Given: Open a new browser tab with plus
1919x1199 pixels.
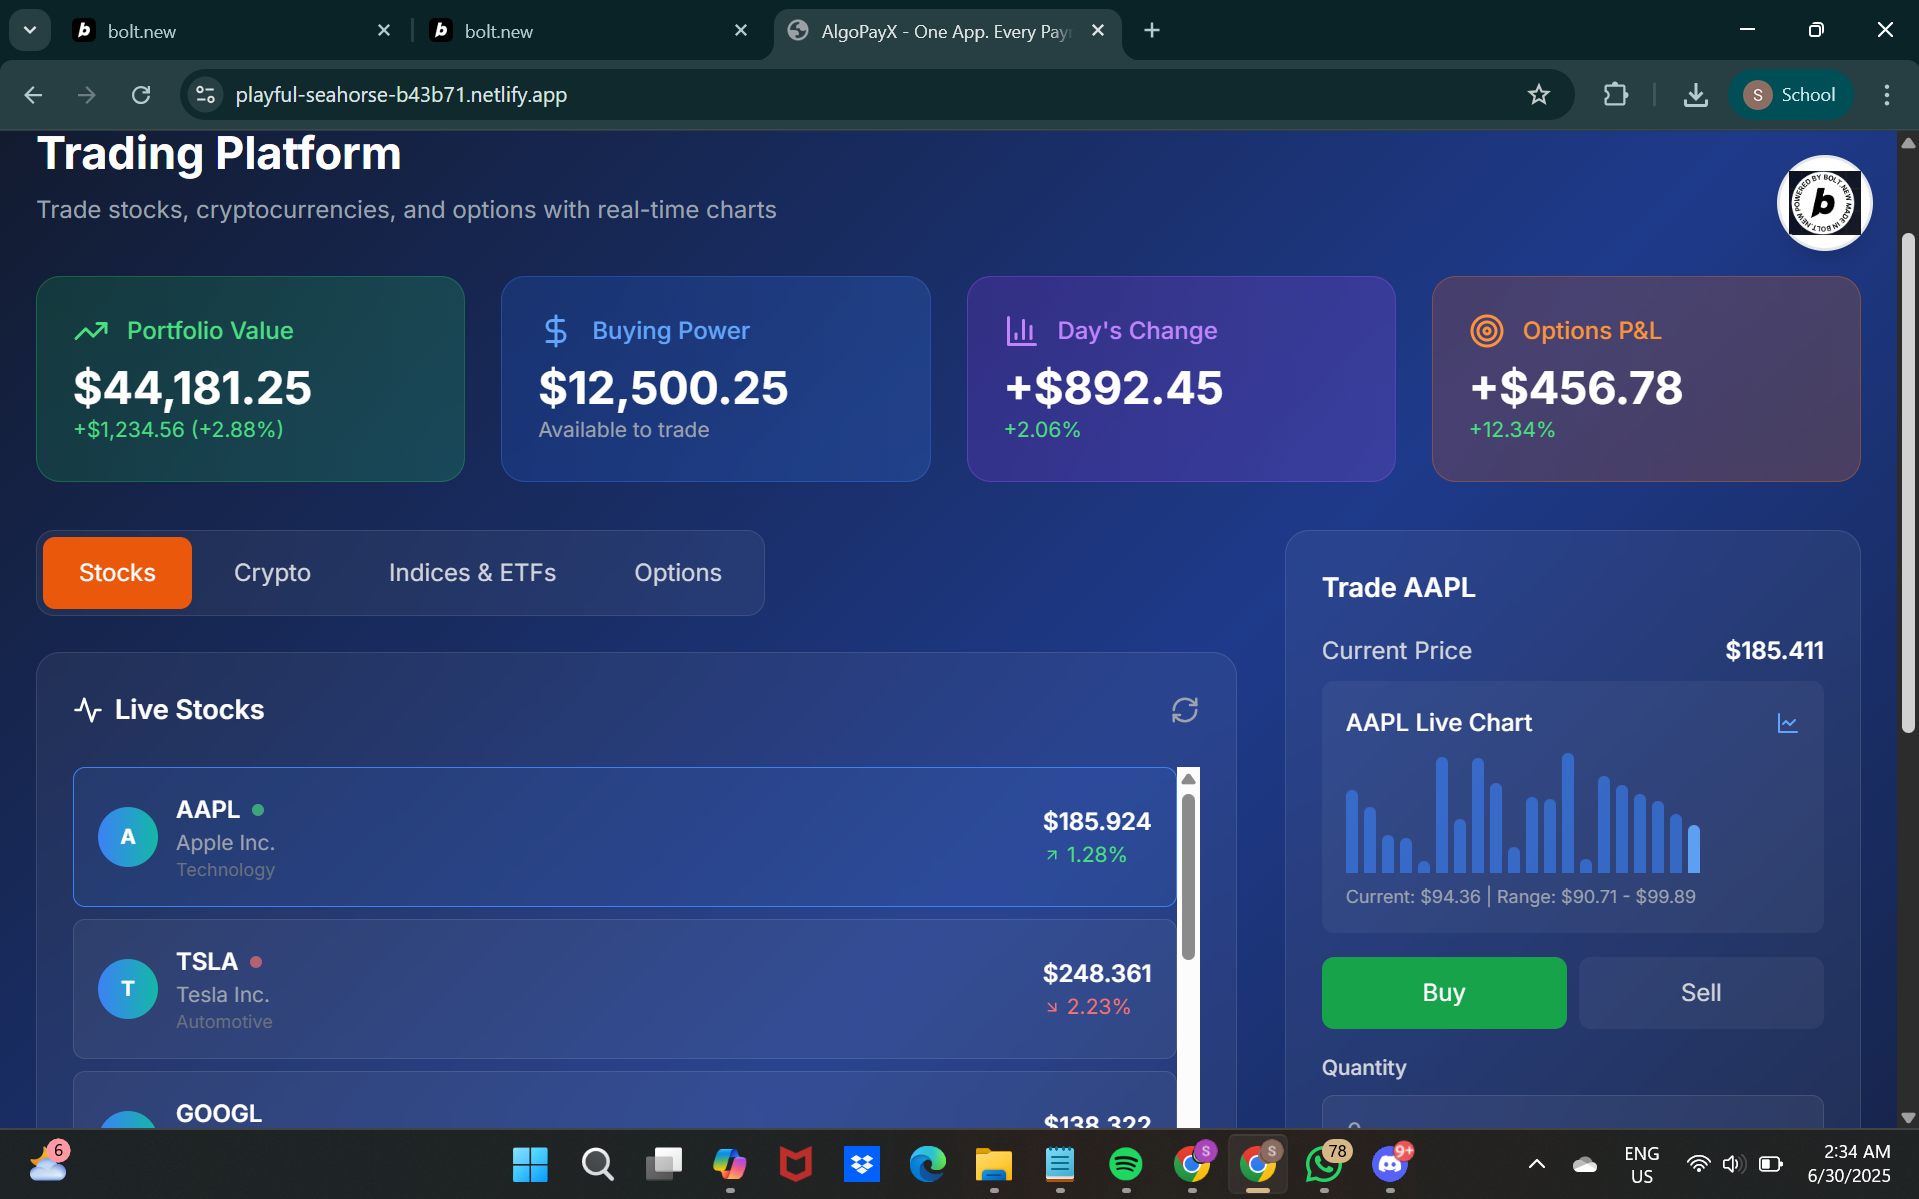Looking at the screenshot, I should click(1151, 31).
